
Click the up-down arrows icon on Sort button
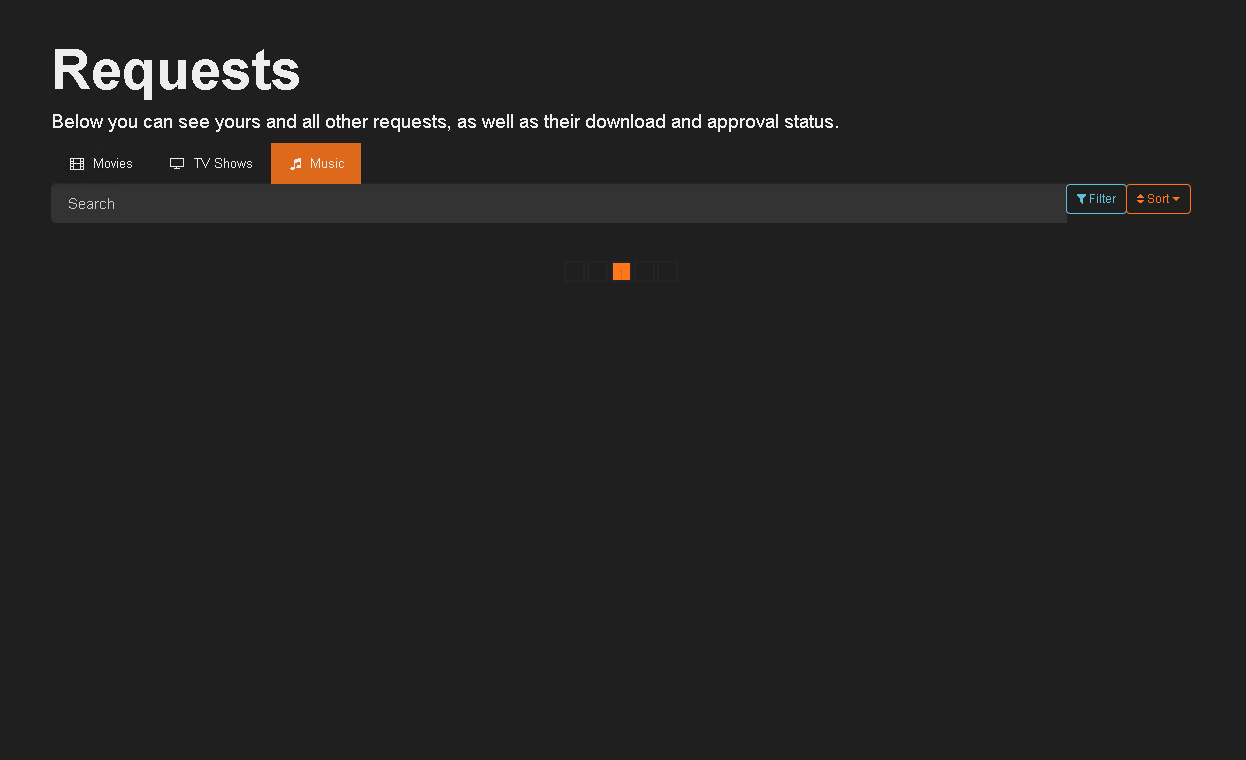1141,199
